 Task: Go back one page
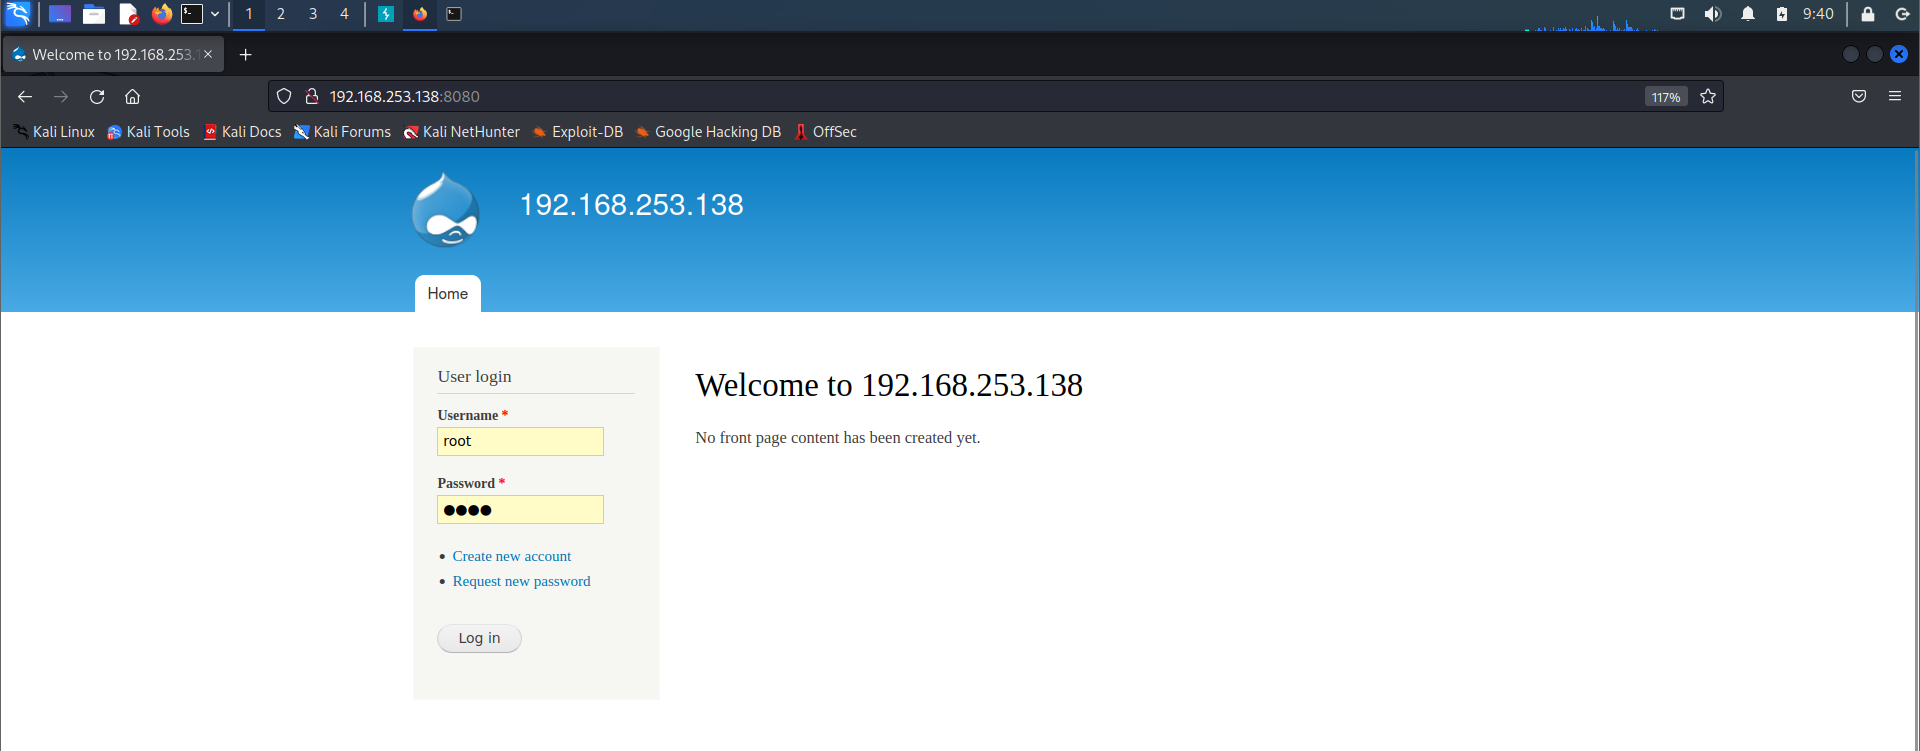click(25, 97)
